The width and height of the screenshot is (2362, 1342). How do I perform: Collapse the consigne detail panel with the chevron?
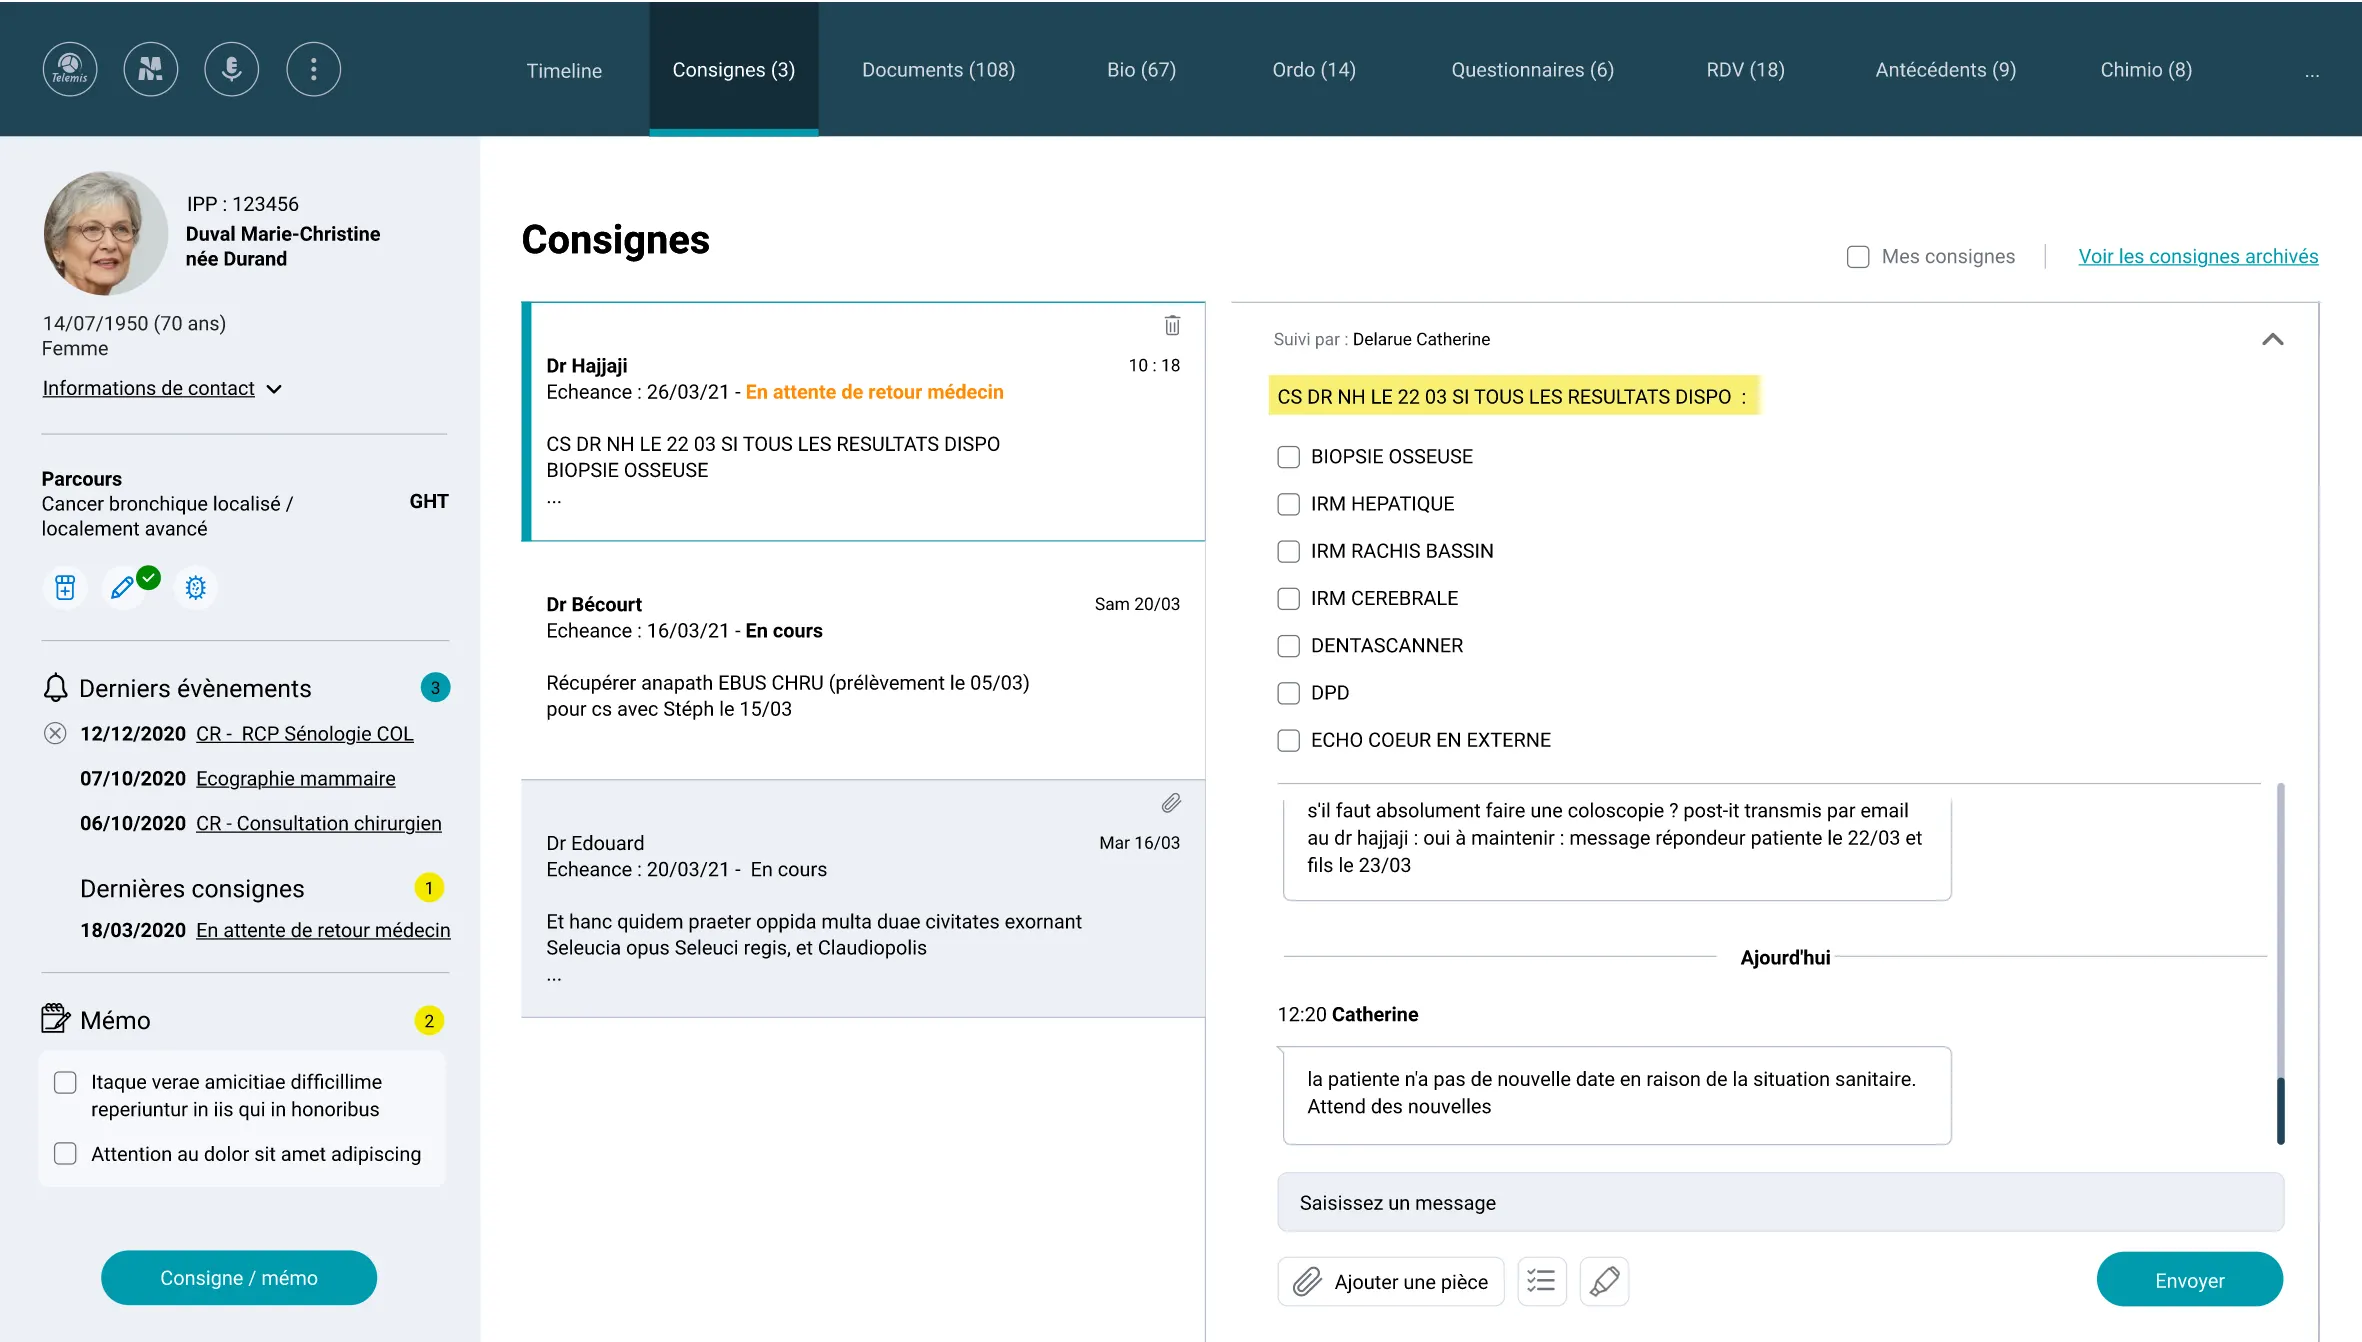2272,340
